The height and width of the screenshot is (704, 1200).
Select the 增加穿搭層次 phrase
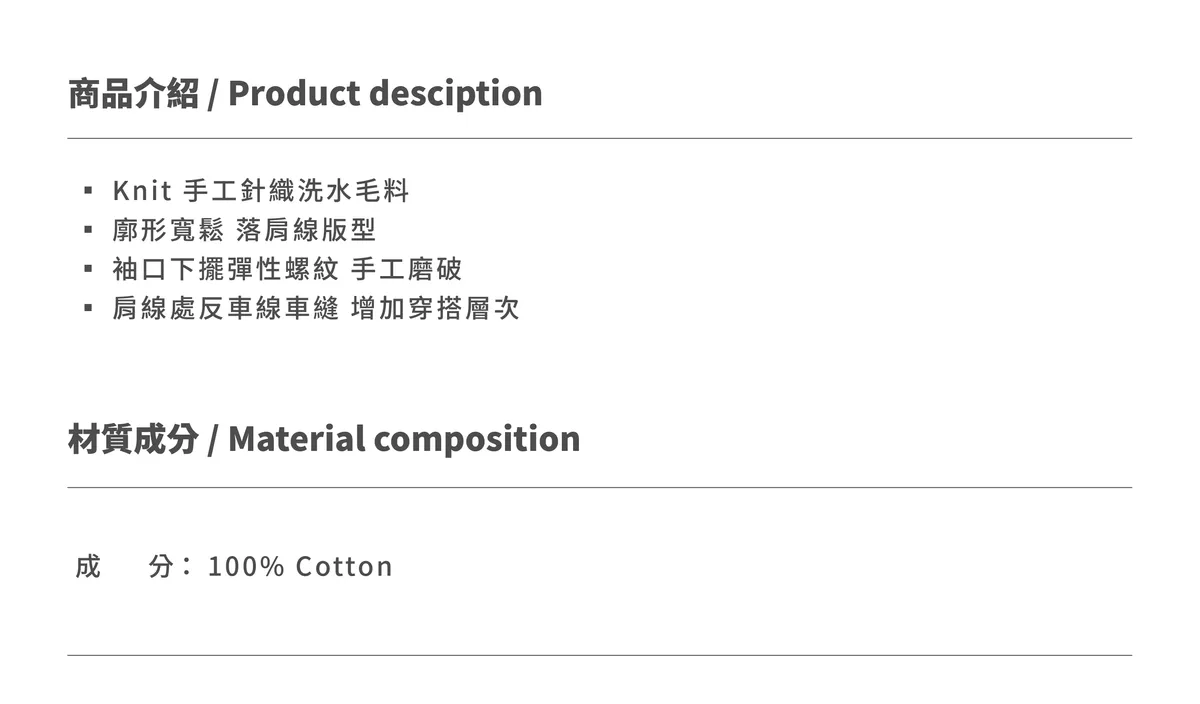(436, 308)
